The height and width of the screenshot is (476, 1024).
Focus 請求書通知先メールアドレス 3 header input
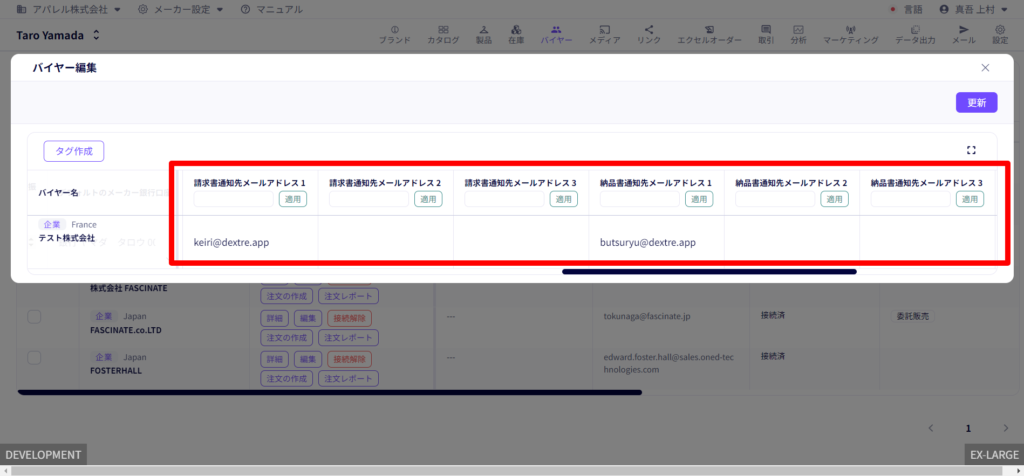[x=504, y=199]
